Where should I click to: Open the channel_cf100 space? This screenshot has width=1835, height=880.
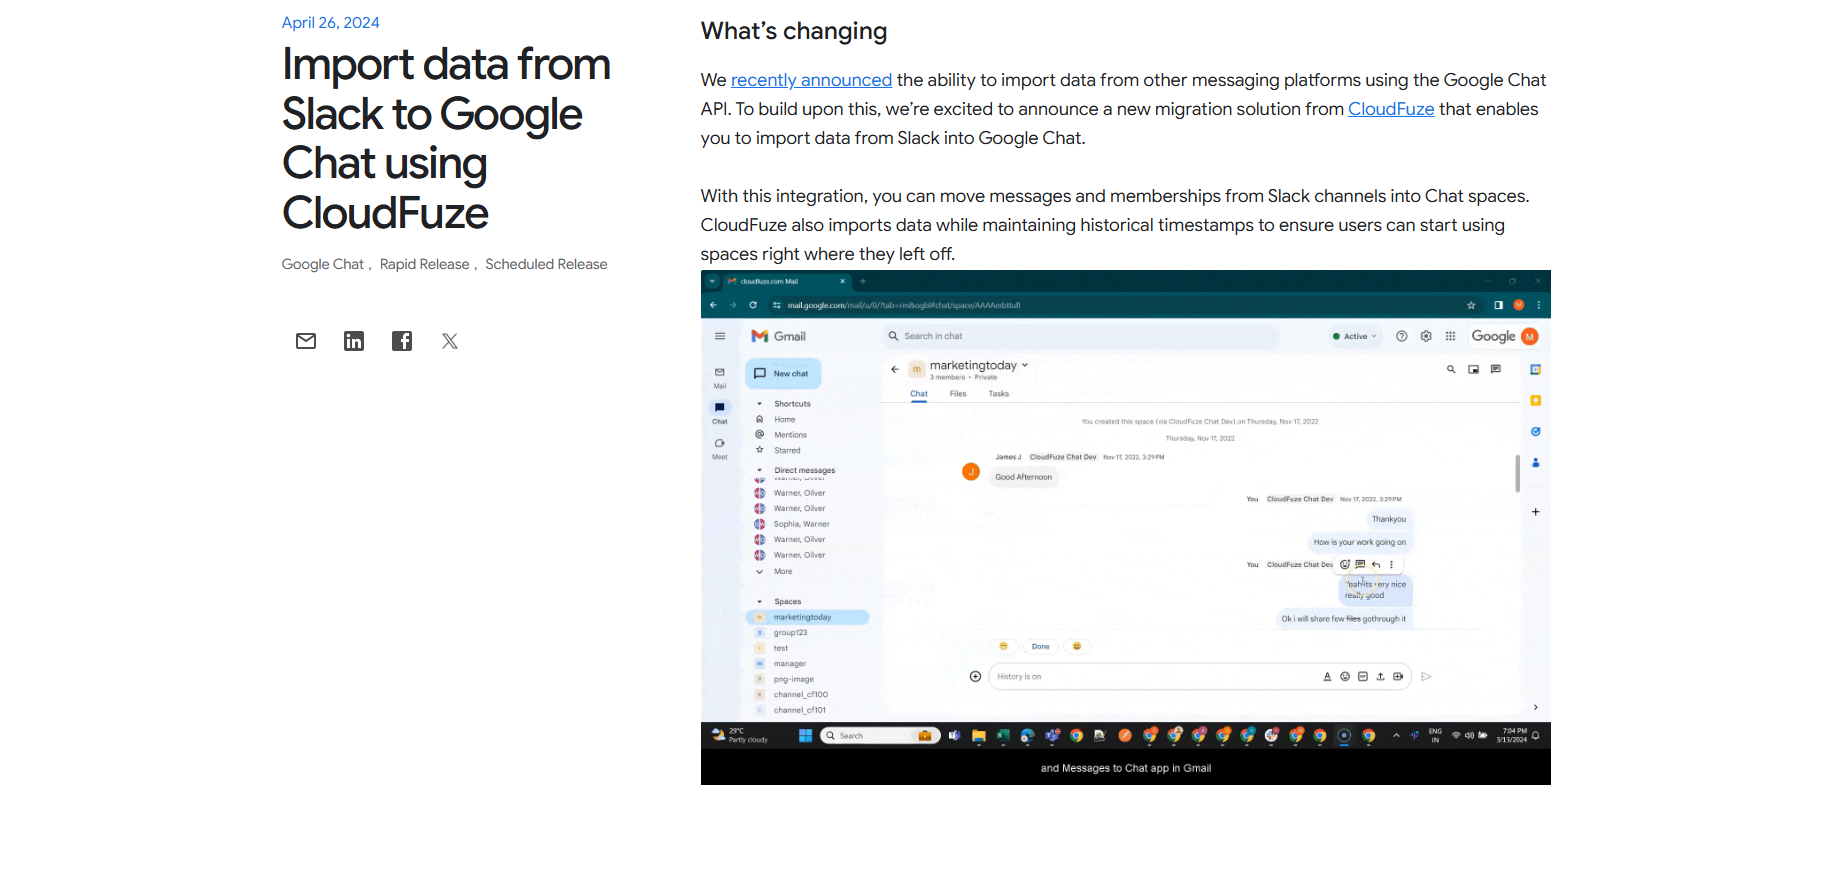(800, 694)
